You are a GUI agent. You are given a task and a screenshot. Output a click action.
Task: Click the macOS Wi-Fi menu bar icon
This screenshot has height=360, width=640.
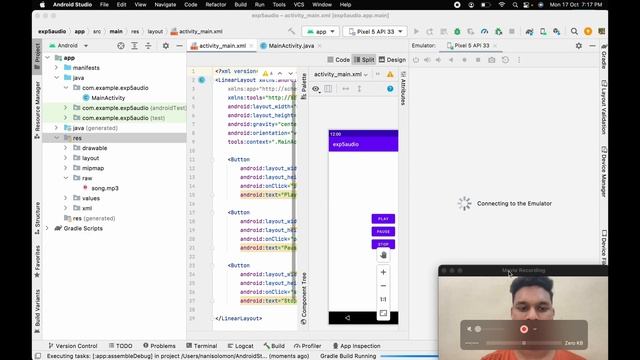(502, 5)
